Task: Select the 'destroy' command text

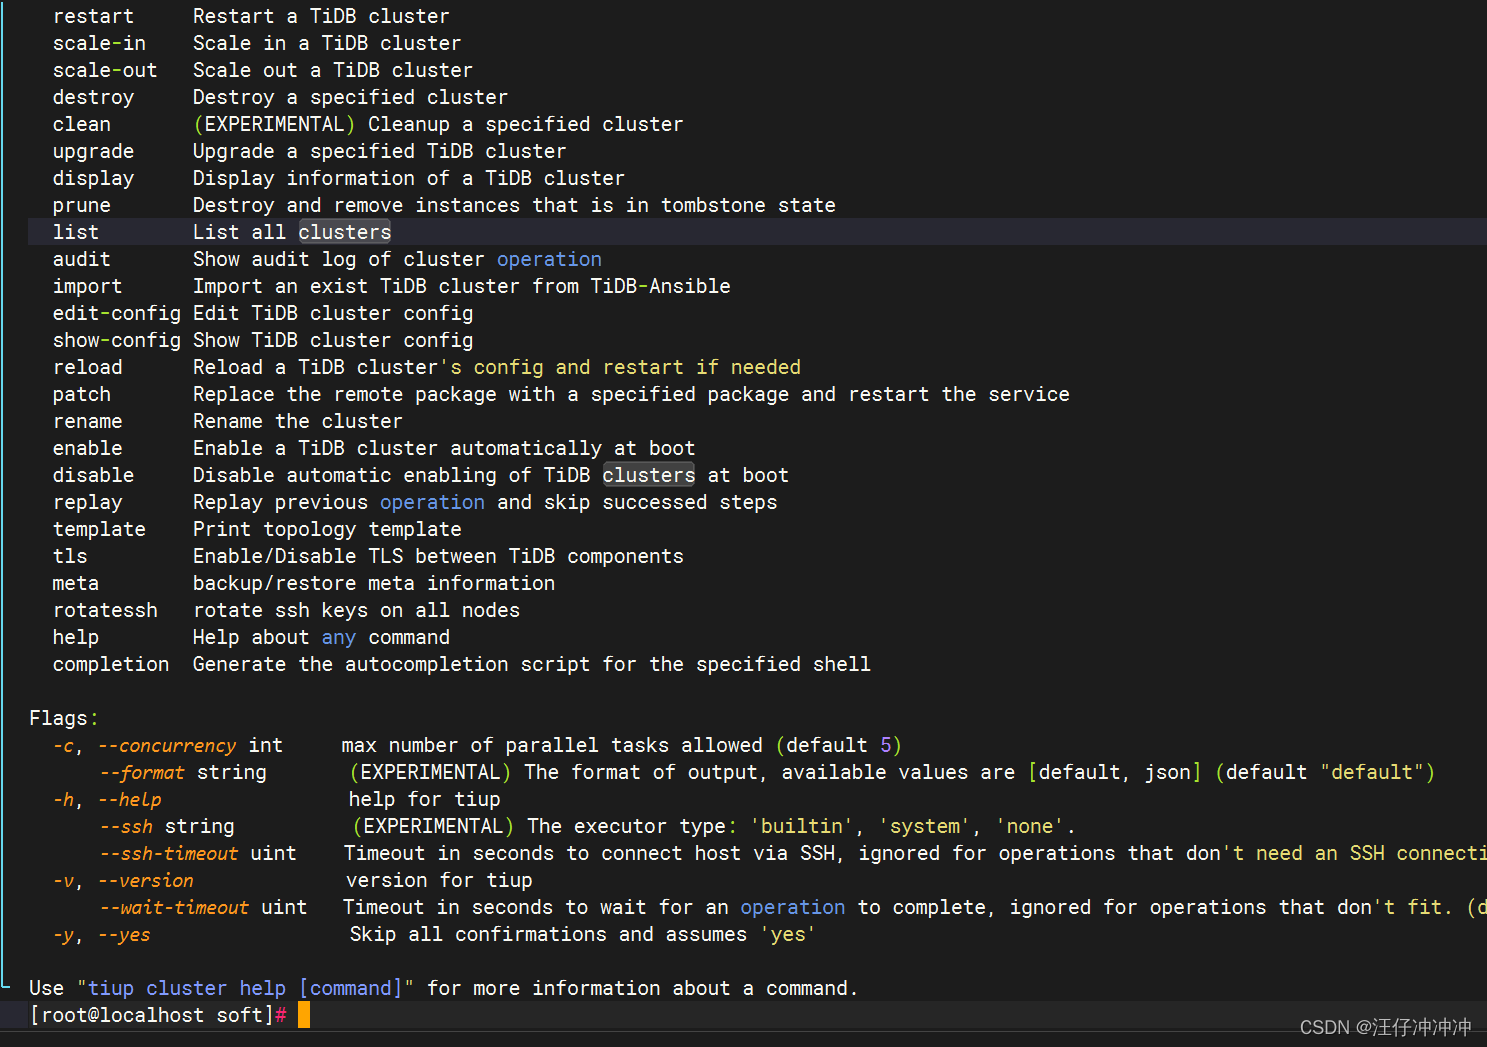Action: tap(93, 97)
